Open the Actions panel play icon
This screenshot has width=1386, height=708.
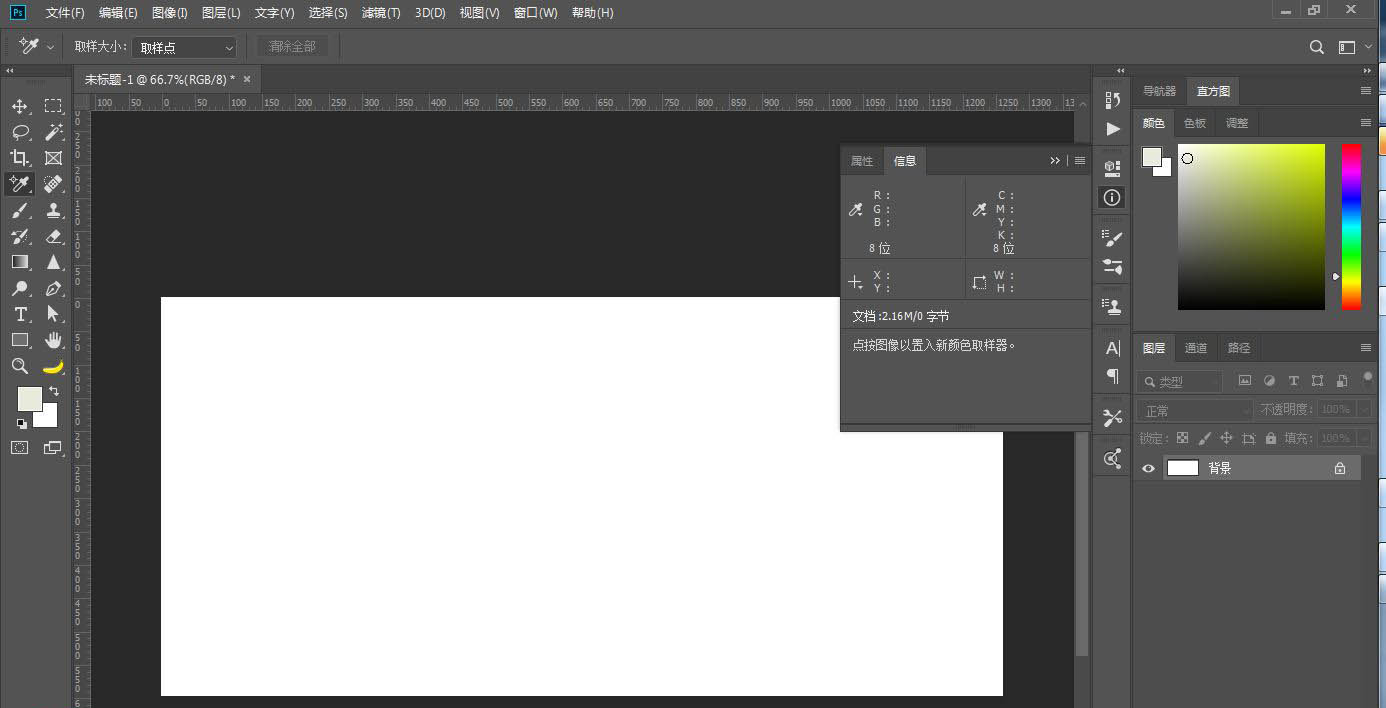pos(1113,129)
